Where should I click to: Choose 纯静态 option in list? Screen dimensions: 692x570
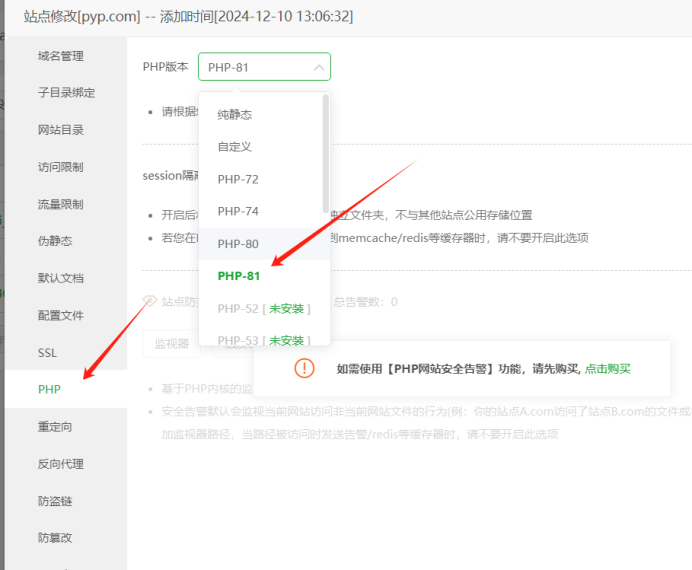(x=235, y=115)
